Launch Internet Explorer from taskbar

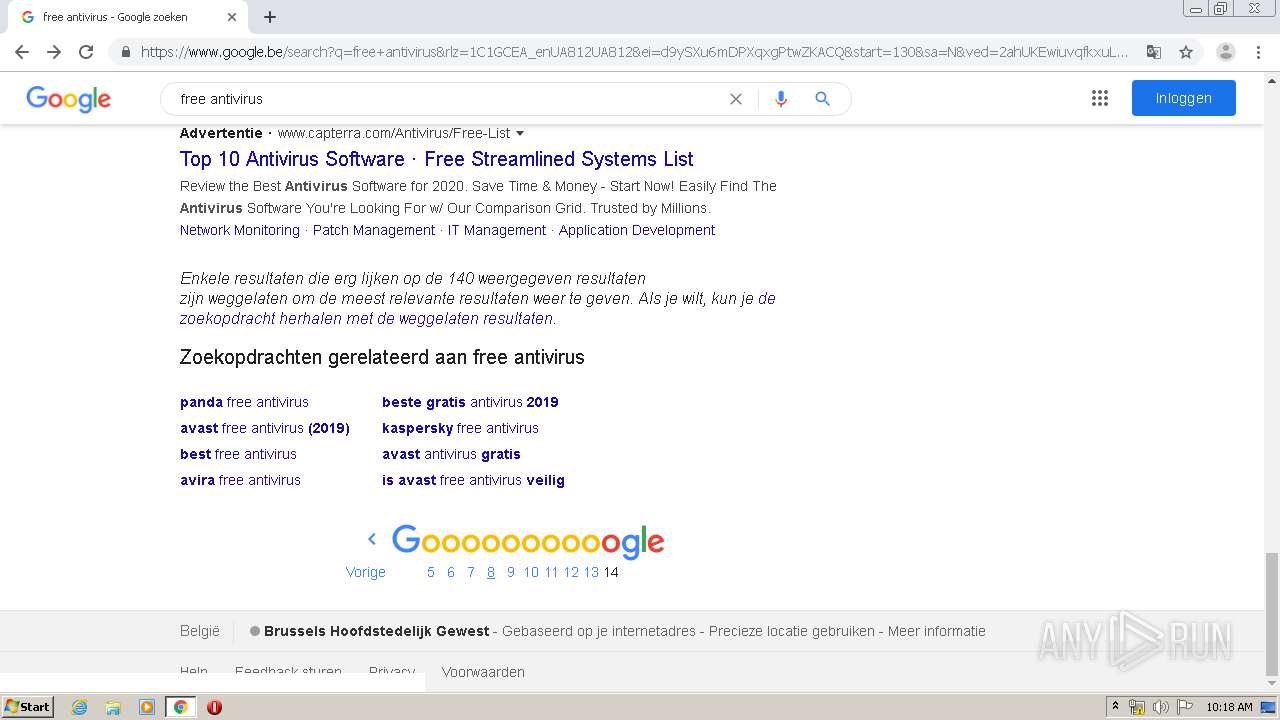click(x=80, y=707)
